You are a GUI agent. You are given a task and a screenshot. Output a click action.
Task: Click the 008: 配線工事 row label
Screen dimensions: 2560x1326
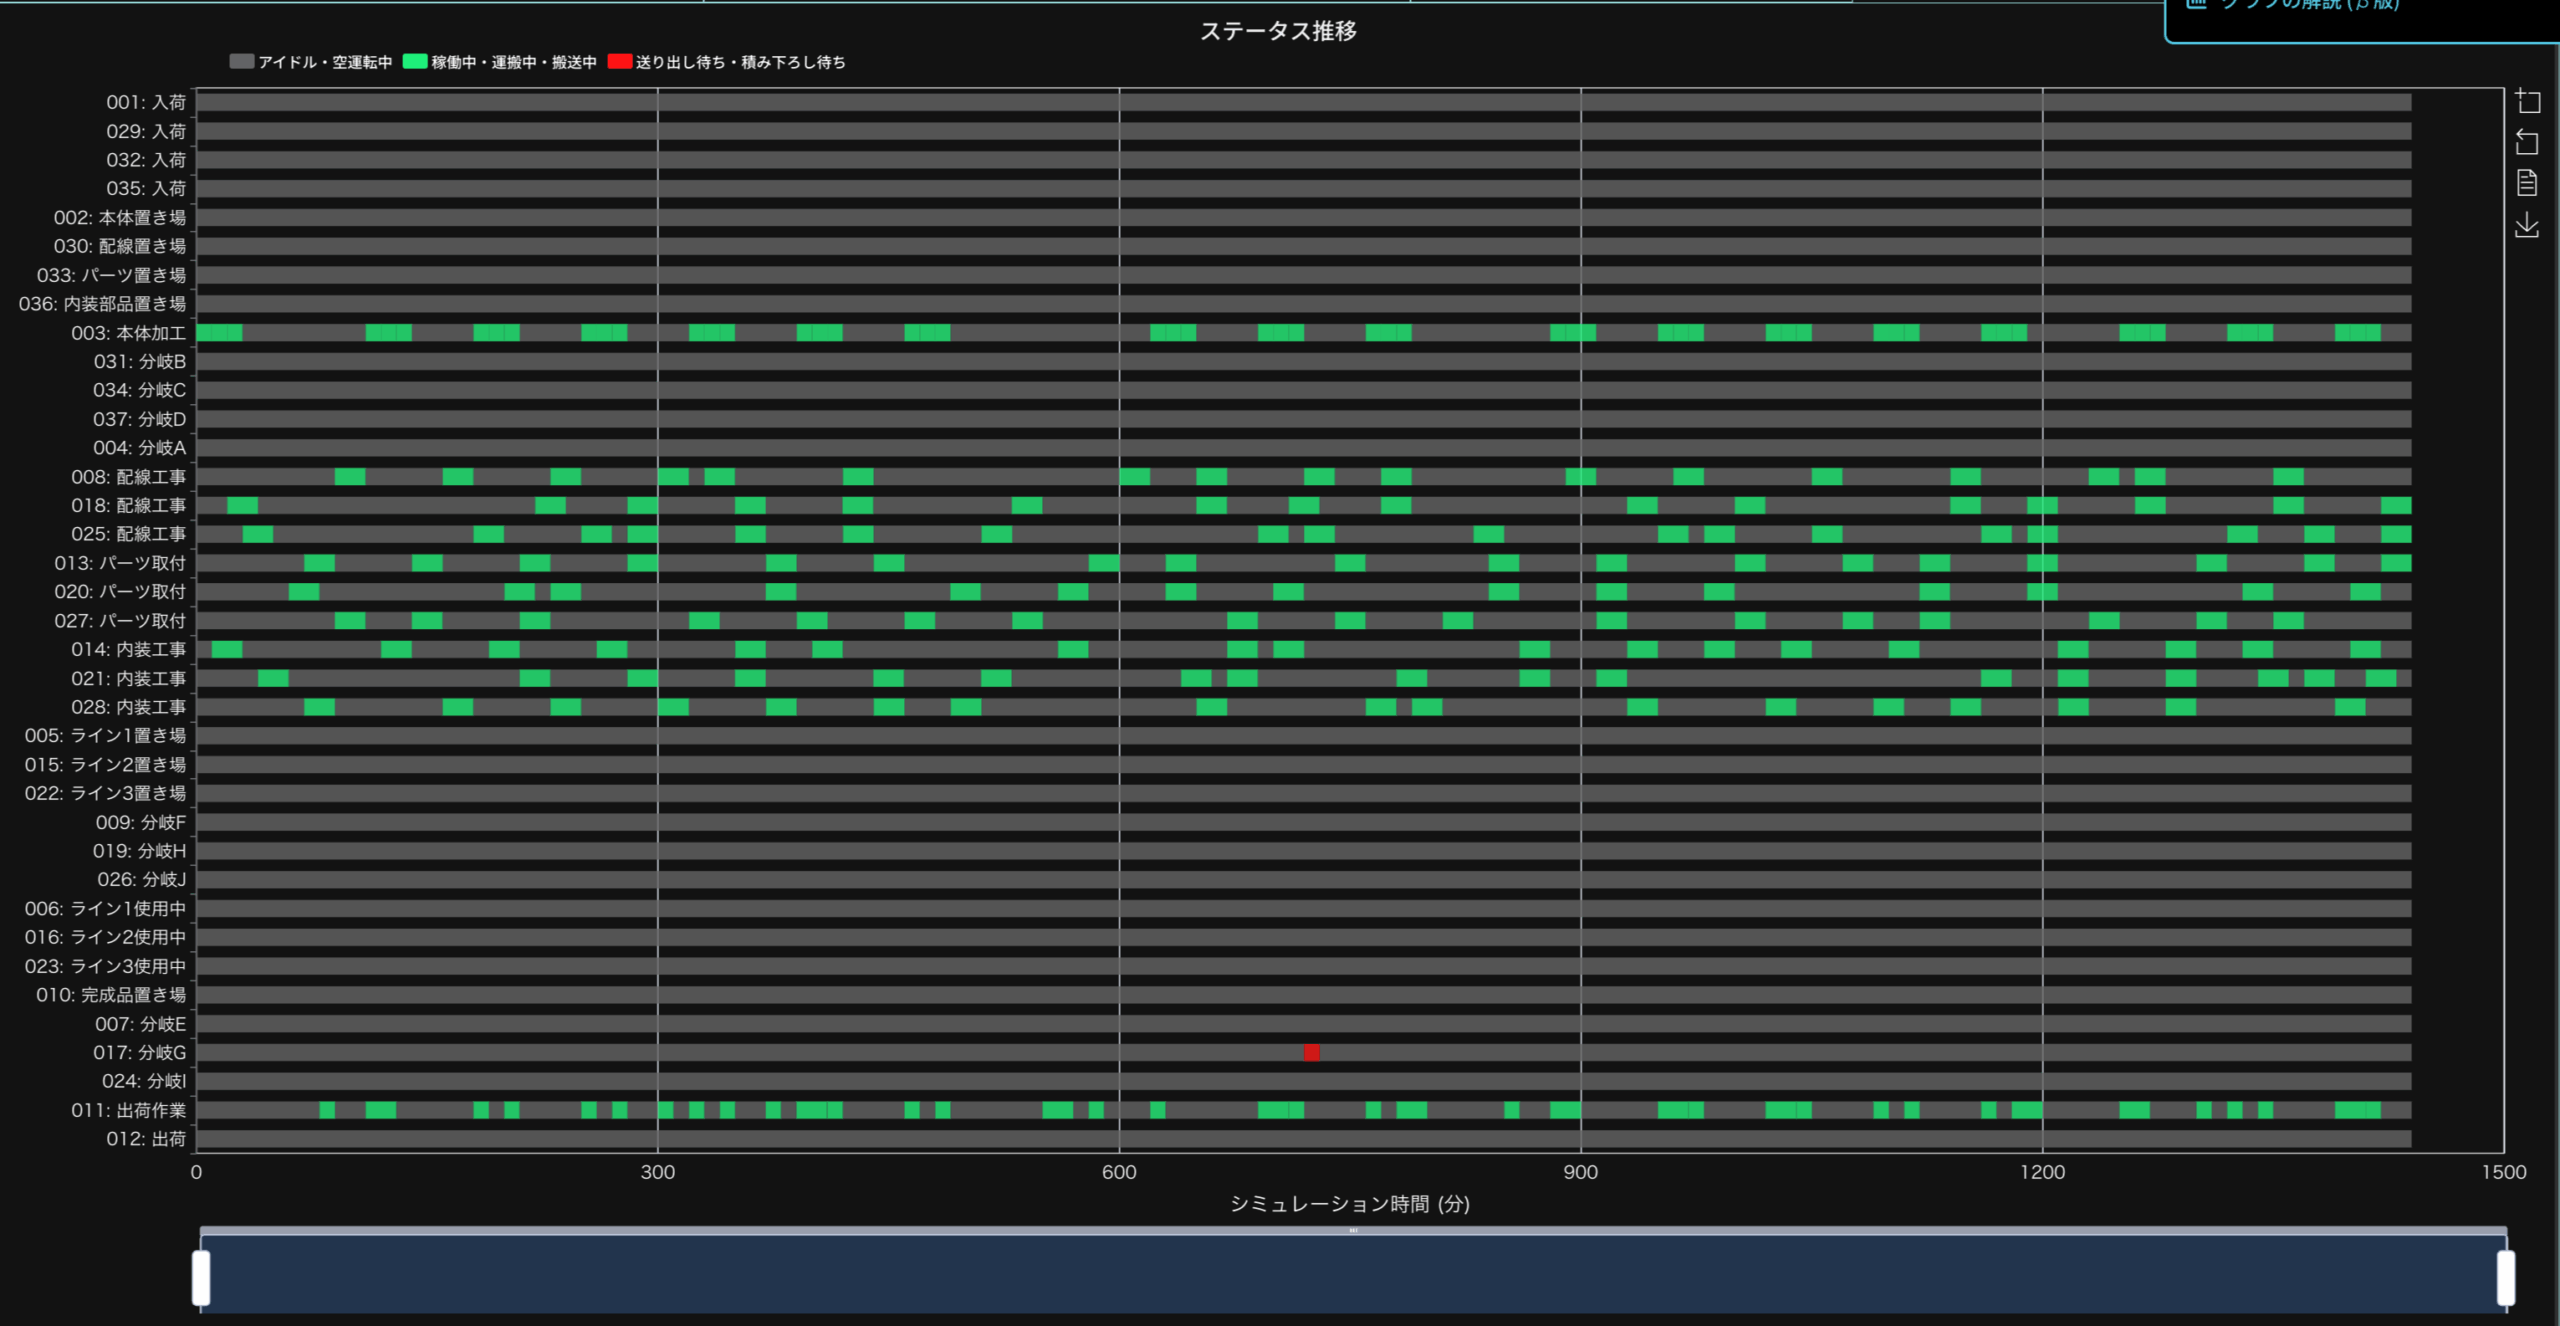(128, 477)
